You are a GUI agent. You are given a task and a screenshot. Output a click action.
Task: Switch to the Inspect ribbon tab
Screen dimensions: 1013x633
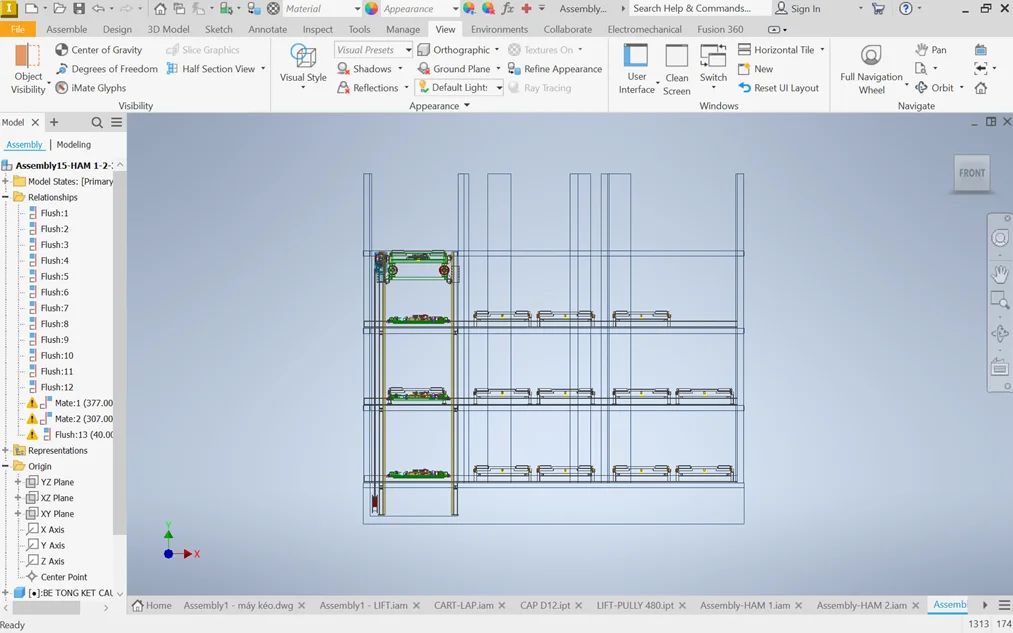pos(318,29)
